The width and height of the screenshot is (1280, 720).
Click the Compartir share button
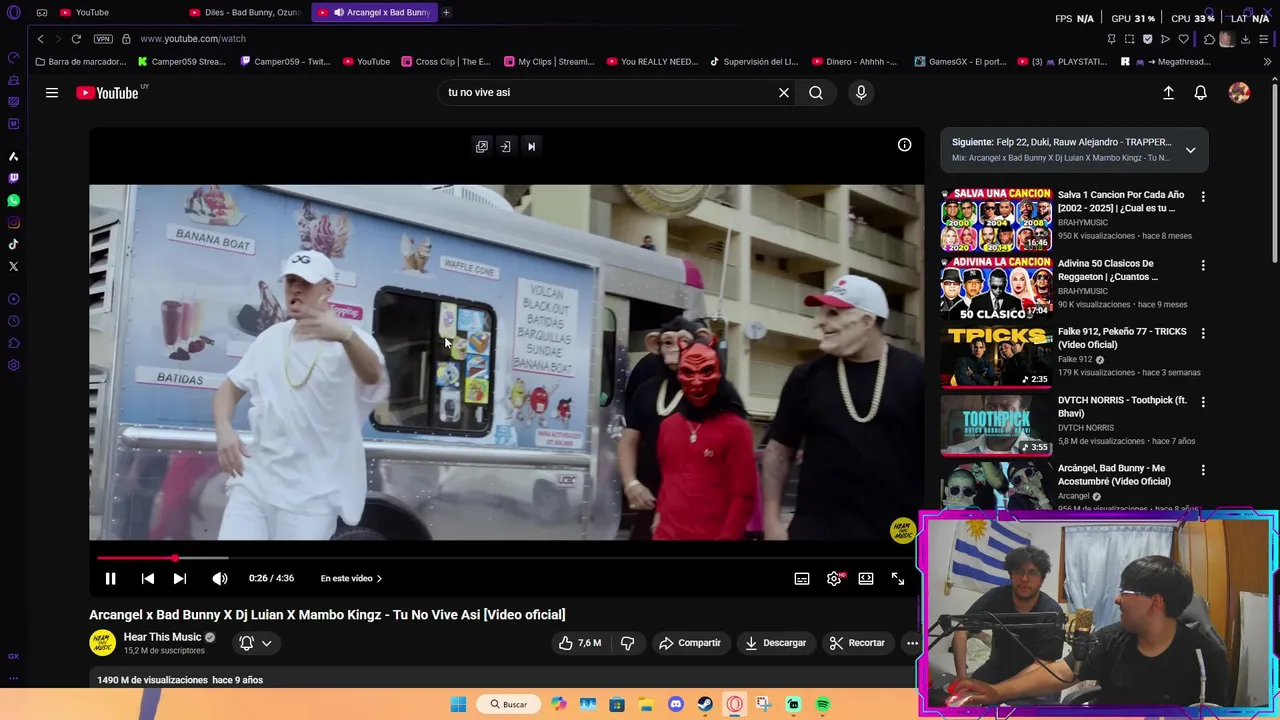click(689, 643)
